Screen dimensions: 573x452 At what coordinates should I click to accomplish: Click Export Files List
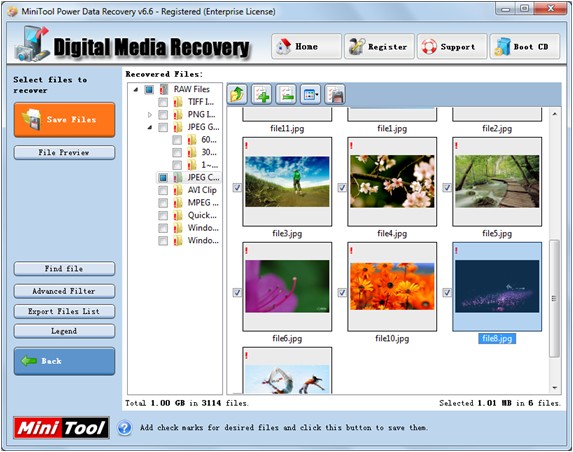tap(64, 311)
